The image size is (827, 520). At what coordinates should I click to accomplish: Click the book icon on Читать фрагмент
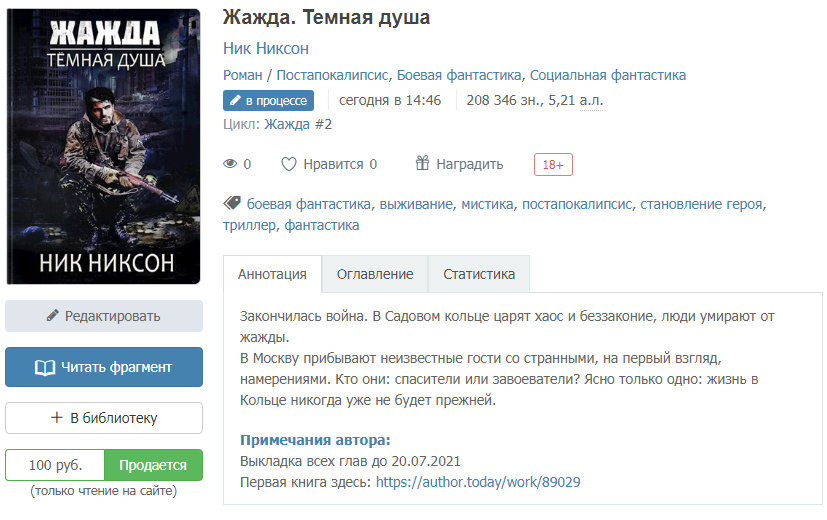[45, 368]
